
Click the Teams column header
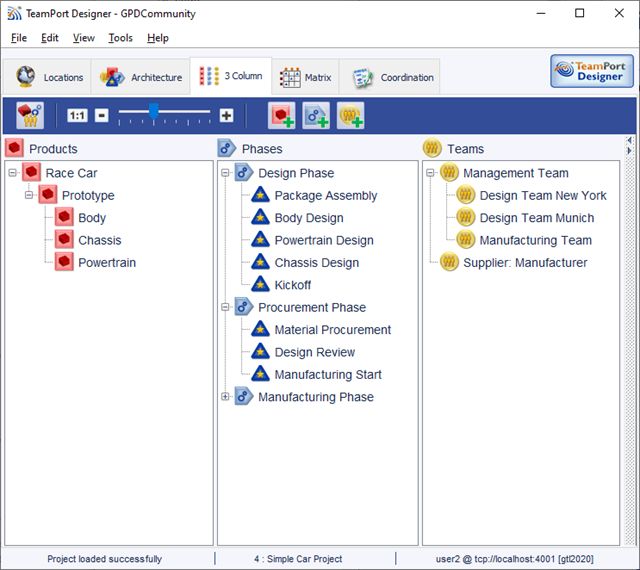pos(466,149)
